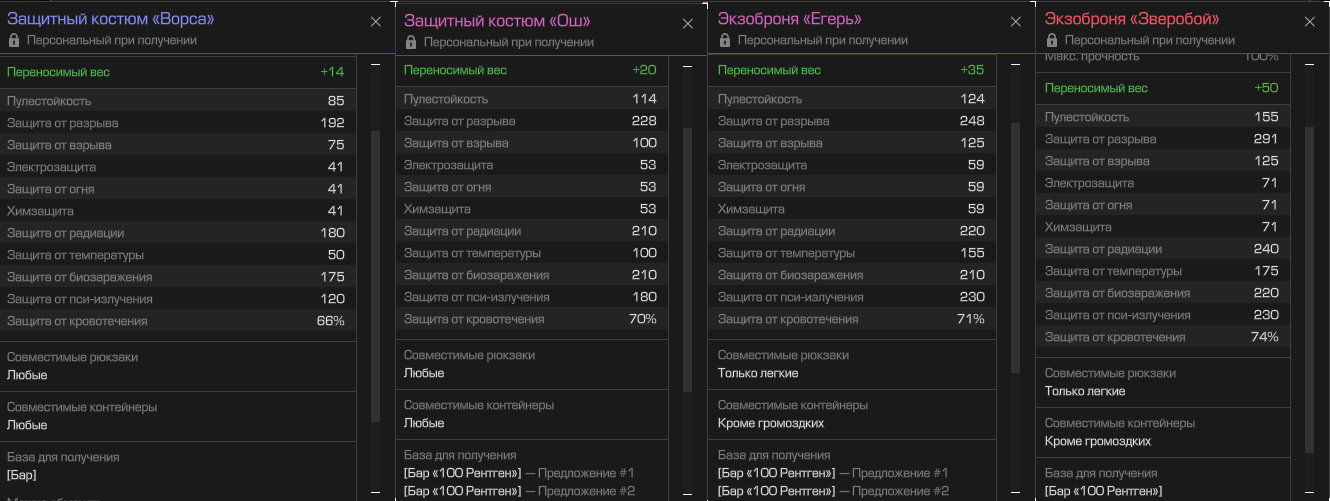This screenshot has height=501, width=1330.
Task: Close the «Зверобой» exoarmor tooltip
Action: pos(1310,22)
